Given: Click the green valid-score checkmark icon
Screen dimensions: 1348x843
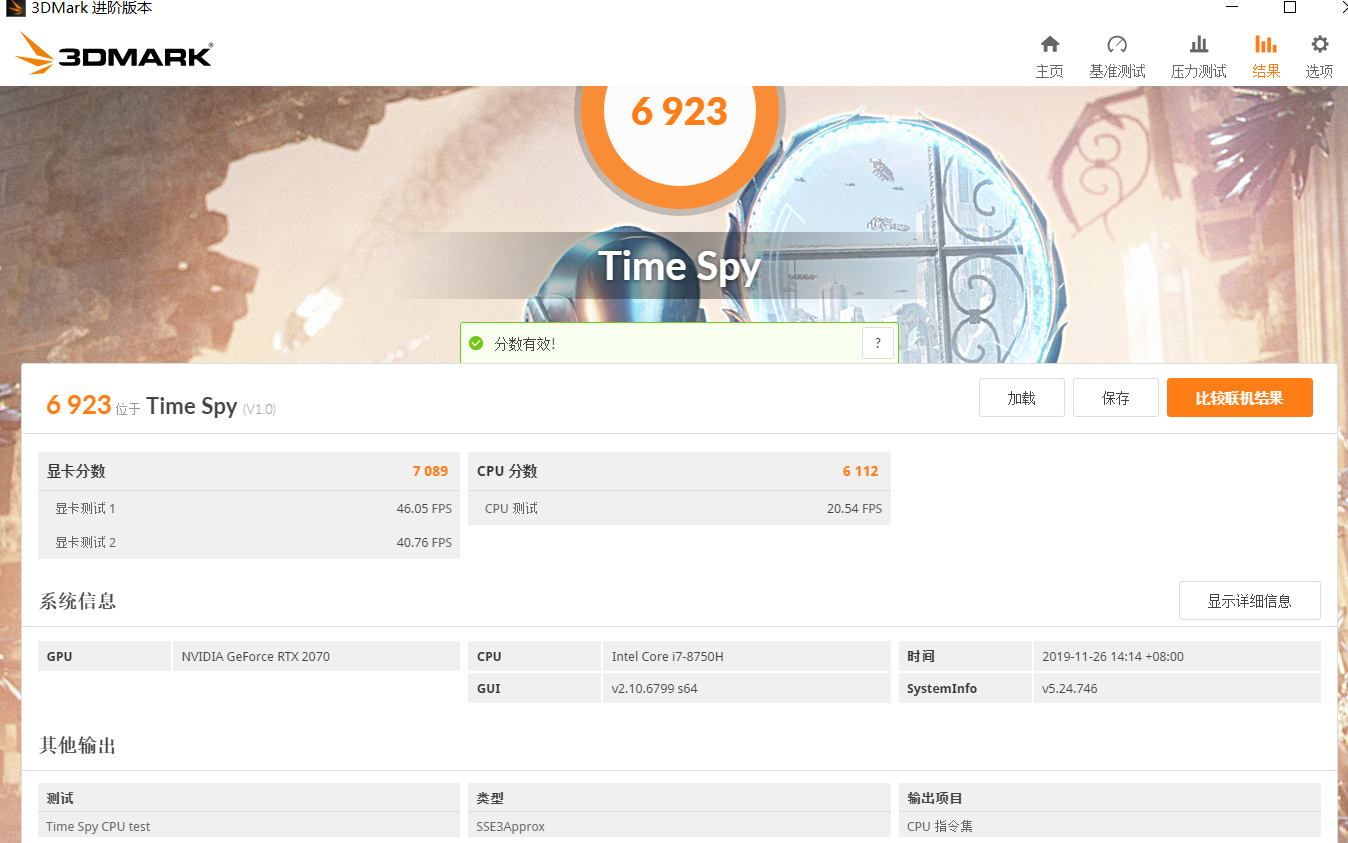Looking at the screenshot, I should point(476,344).
